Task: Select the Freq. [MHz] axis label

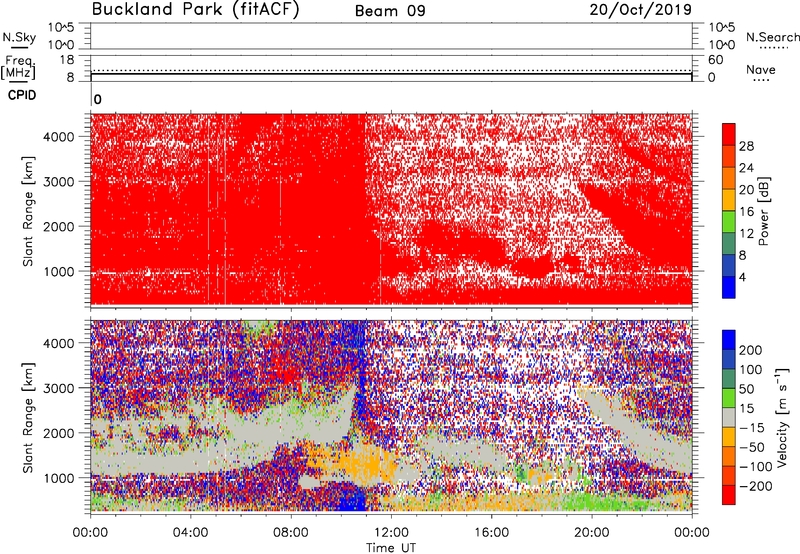Action: click(18, 67)
